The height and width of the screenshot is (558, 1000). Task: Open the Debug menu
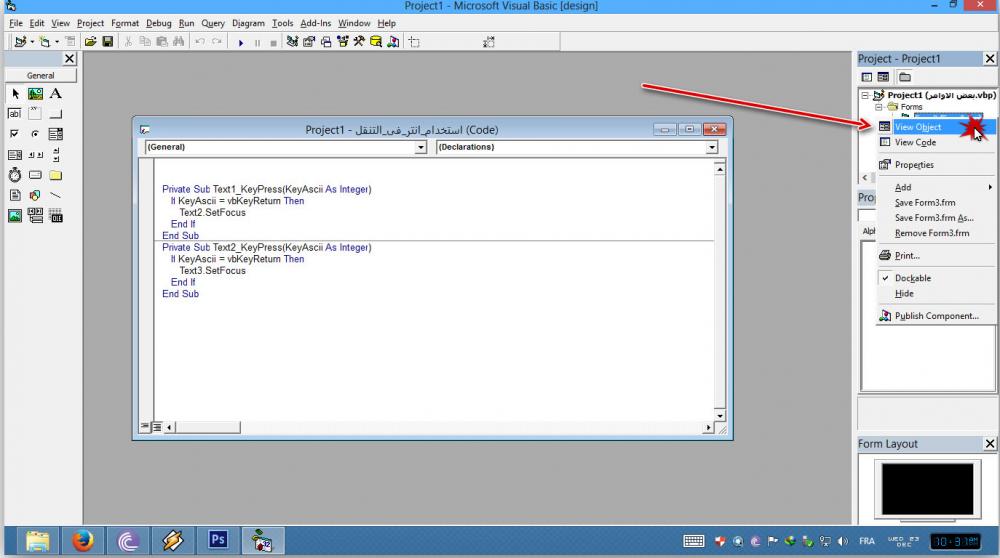coord(159,23)
